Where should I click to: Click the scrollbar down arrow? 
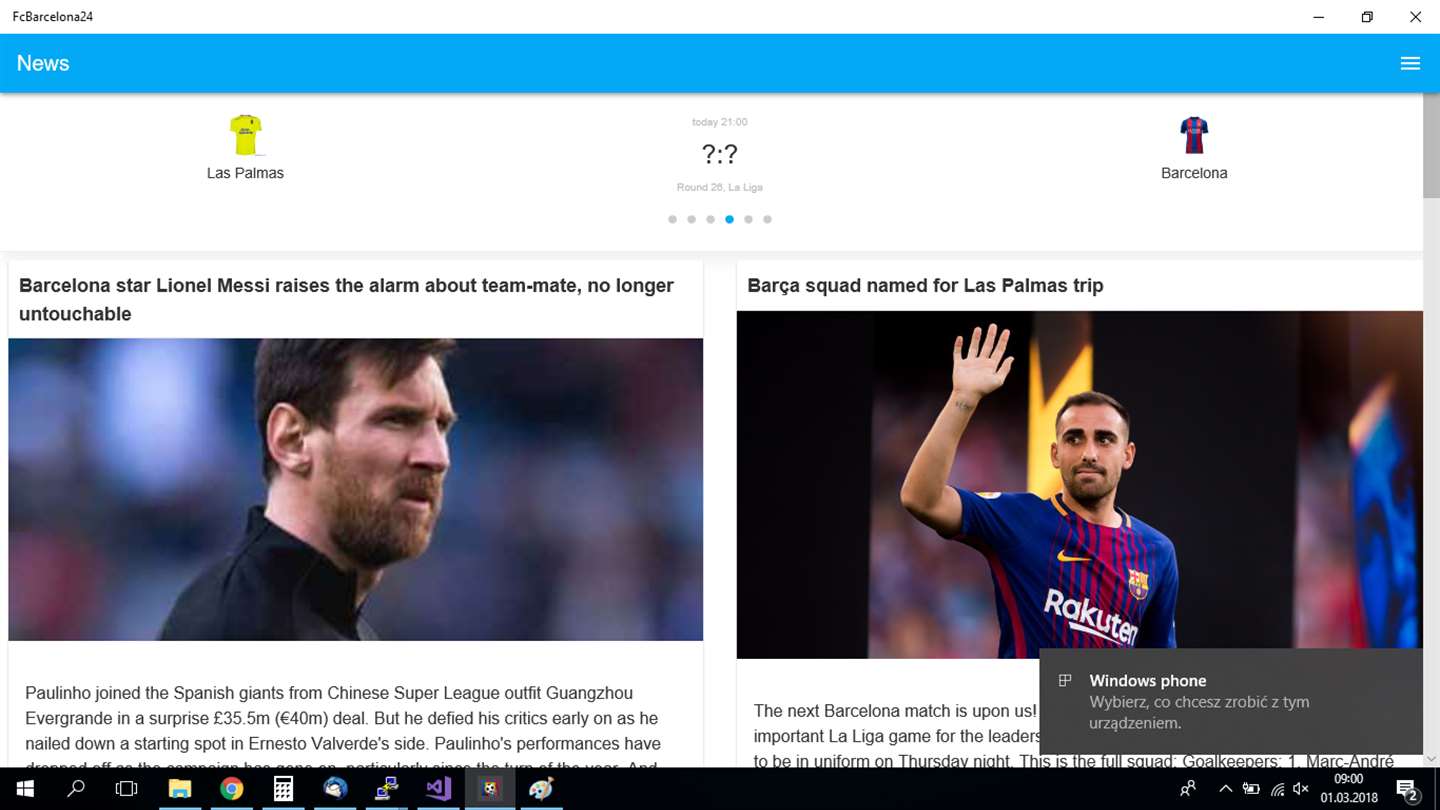(1431, 759)
